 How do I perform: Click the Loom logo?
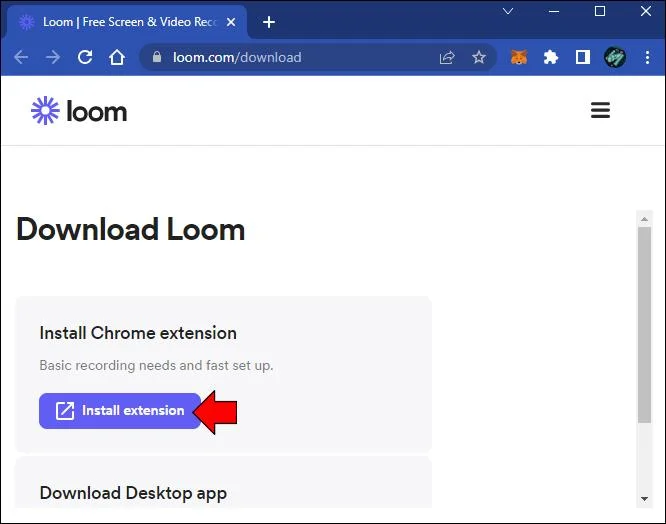click(x=79, y=111)
